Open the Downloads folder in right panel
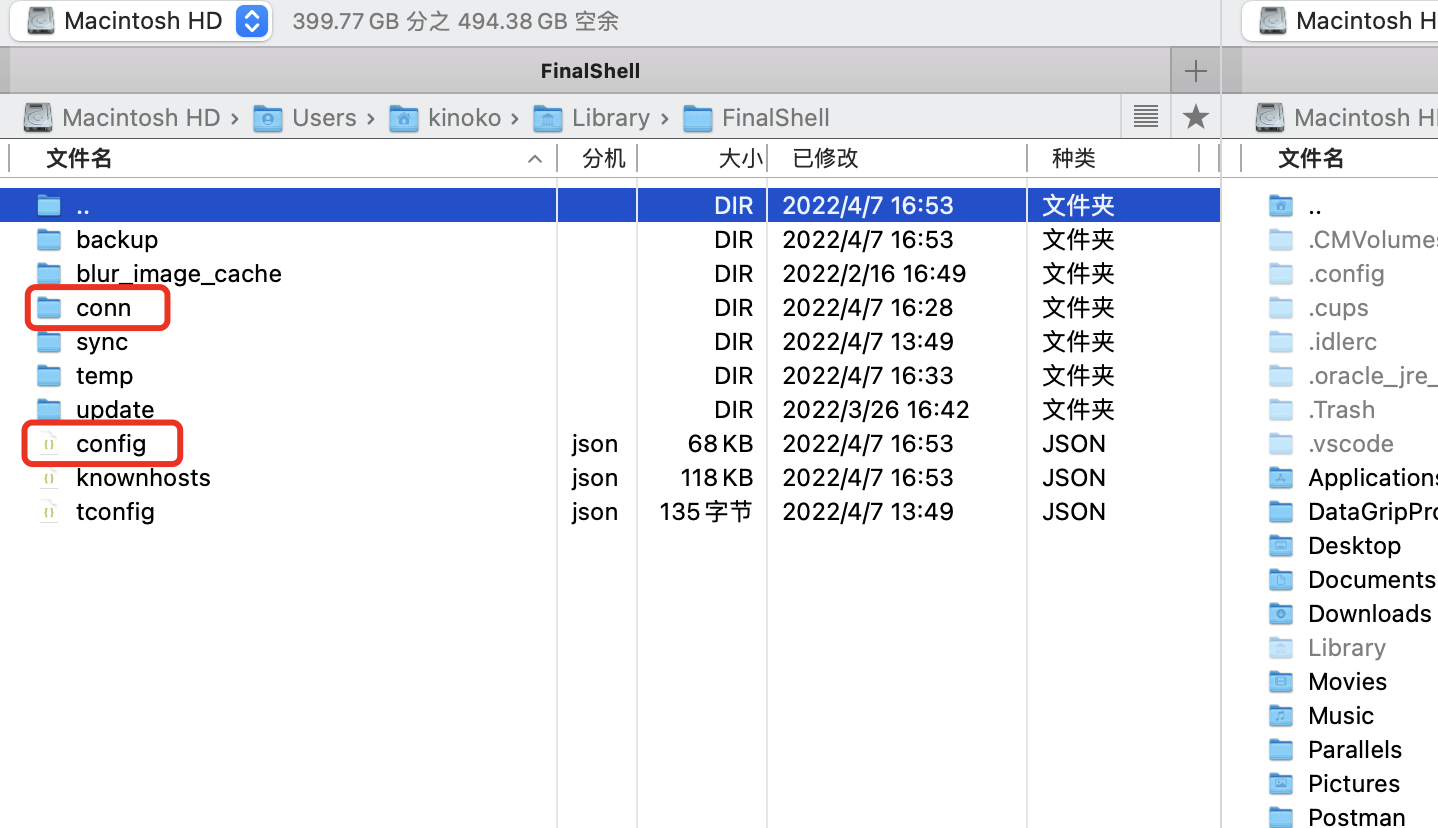The width and height of the screenshot is (1438, 828). pyautogui.click(x=1368, y=614)
